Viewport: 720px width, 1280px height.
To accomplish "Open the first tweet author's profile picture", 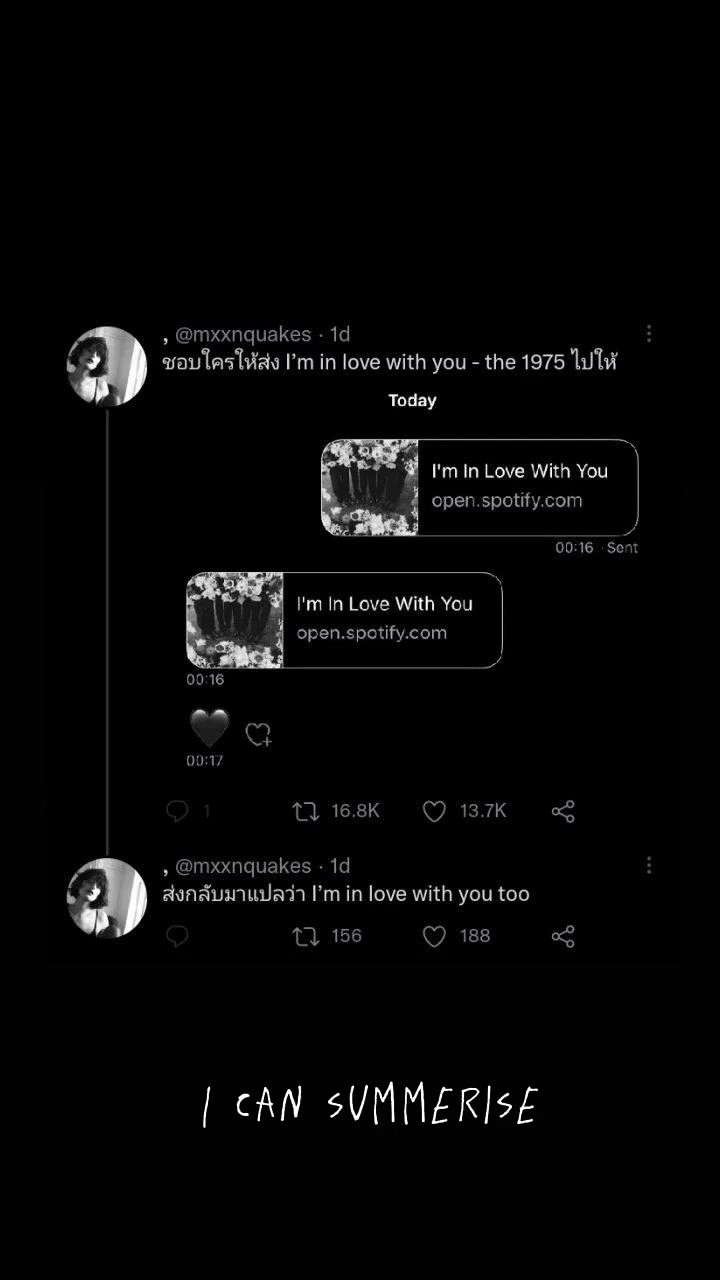I will (x=107, y=366).
